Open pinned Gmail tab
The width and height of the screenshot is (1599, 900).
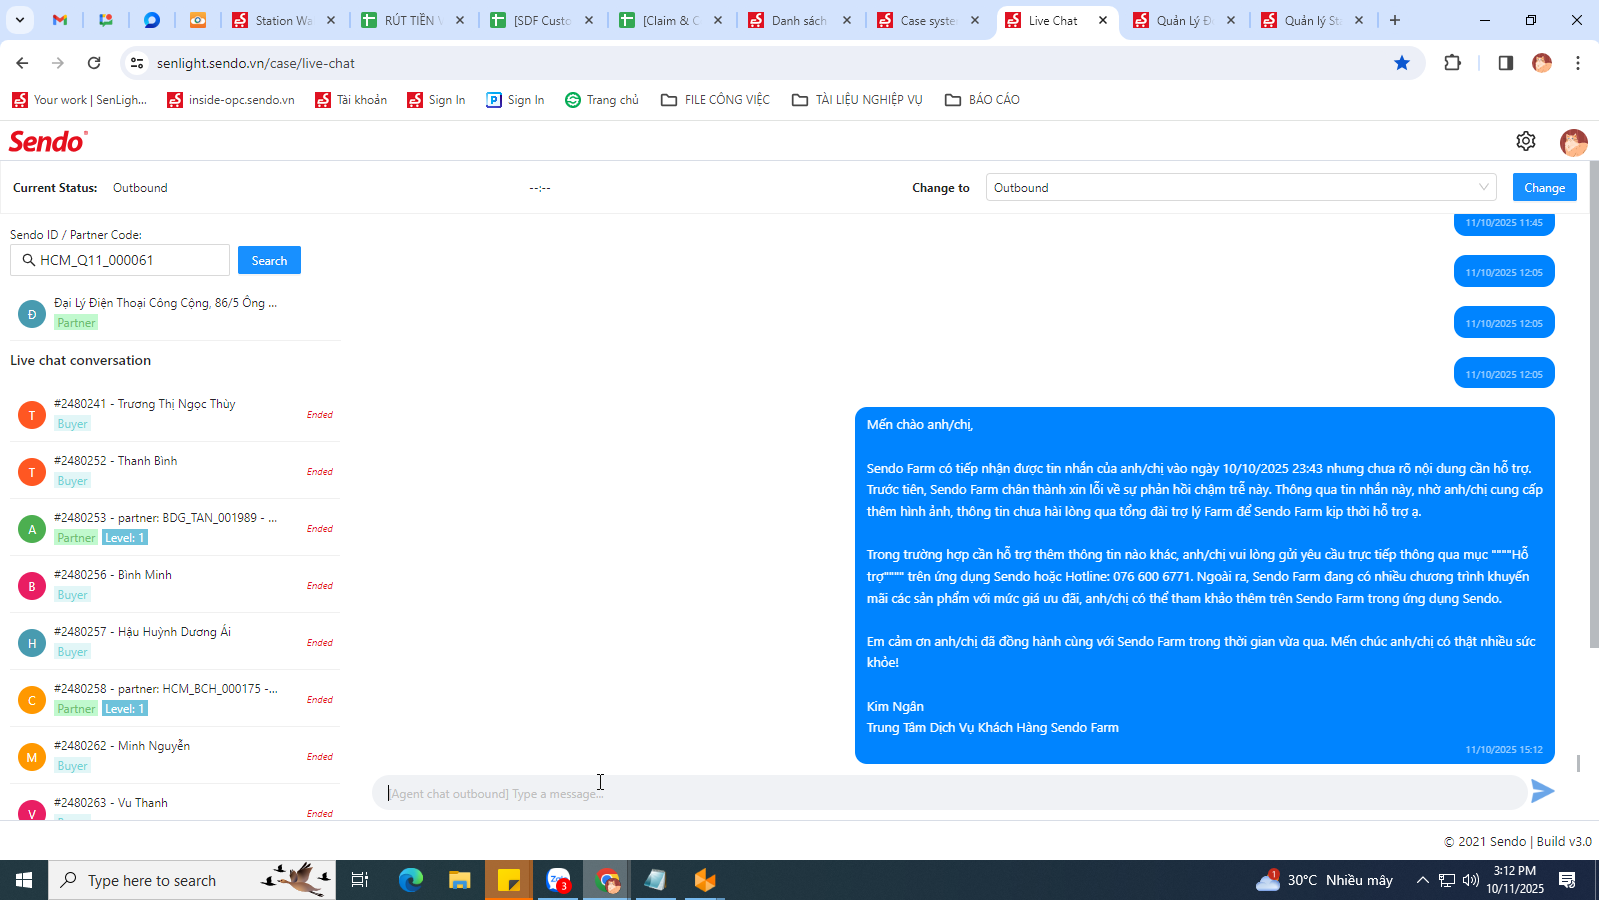point(60,20)
